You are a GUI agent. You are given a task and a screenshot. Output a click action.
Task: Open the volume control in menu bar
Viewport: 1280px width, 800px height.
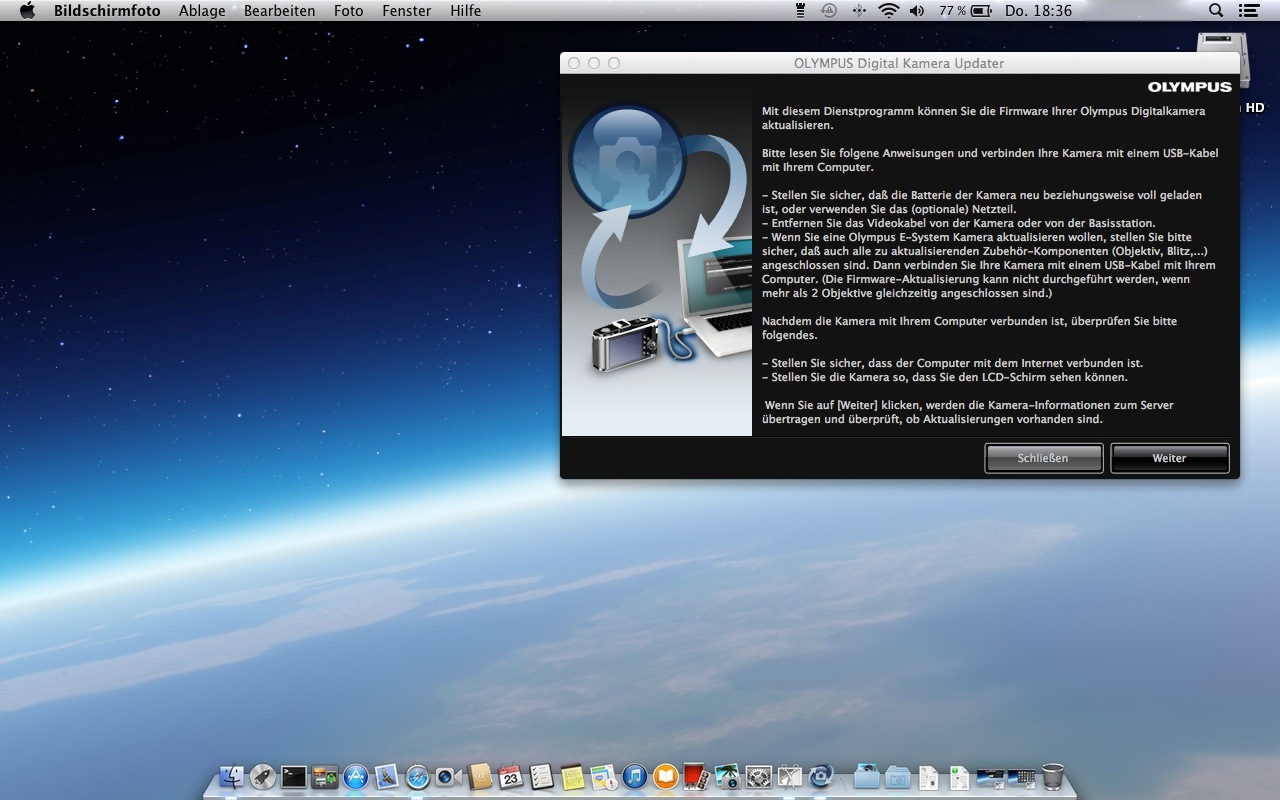(x=918, y=11)
